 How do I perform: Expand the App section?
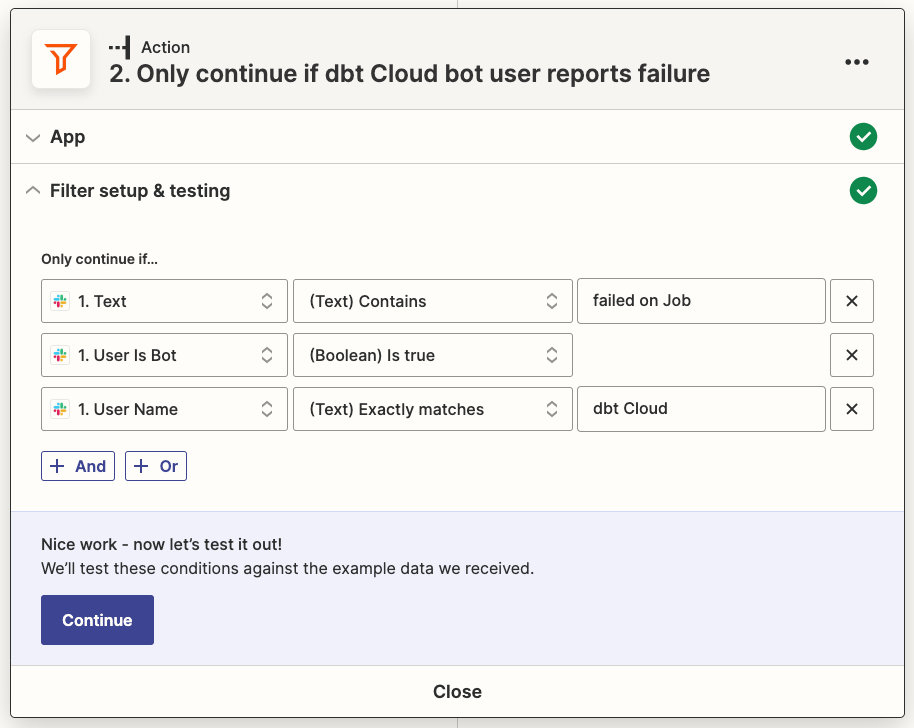(32, 136)
